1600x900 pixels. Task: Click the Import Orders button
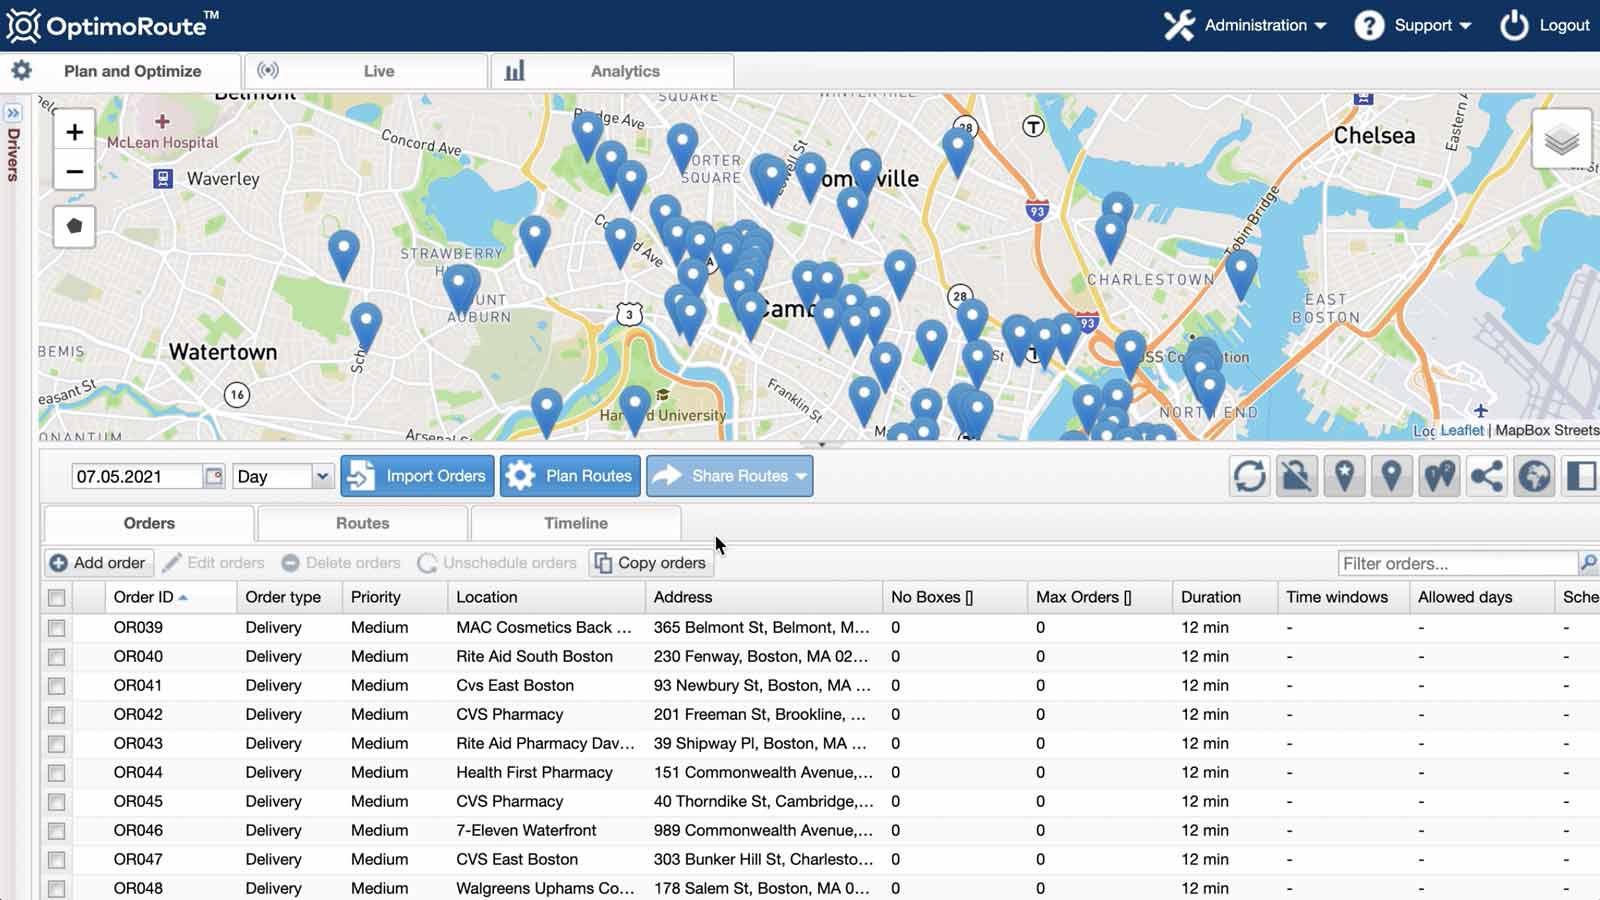pyautogui.click(x=417, y=476)
